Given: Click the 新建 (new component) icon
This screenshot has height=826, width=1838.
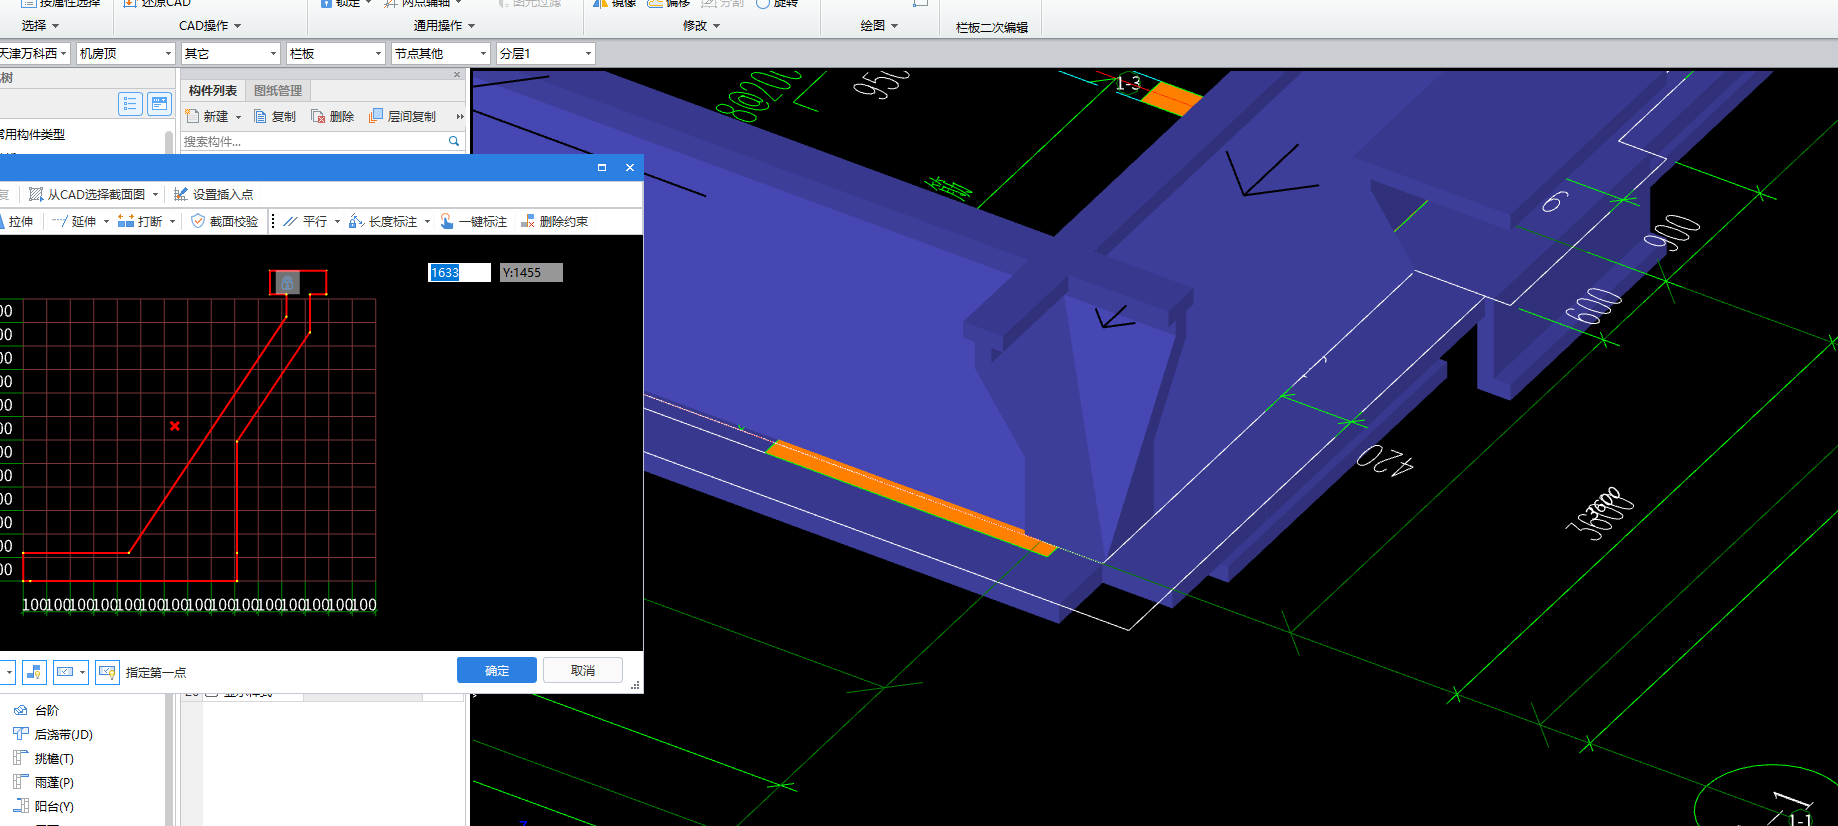Looking at the screenshot, I should coord(193,116).
